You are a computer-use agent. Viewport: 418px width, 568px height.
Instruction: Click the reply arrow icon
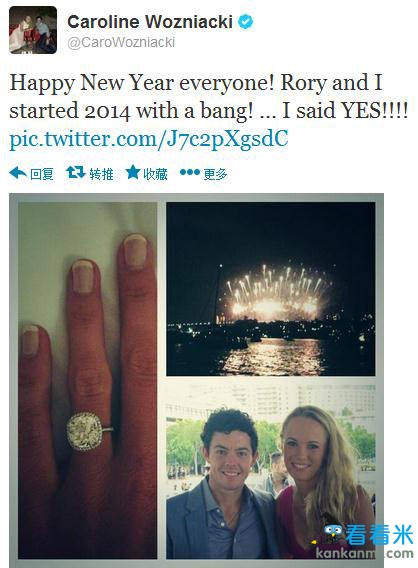[x=17, y=173]
